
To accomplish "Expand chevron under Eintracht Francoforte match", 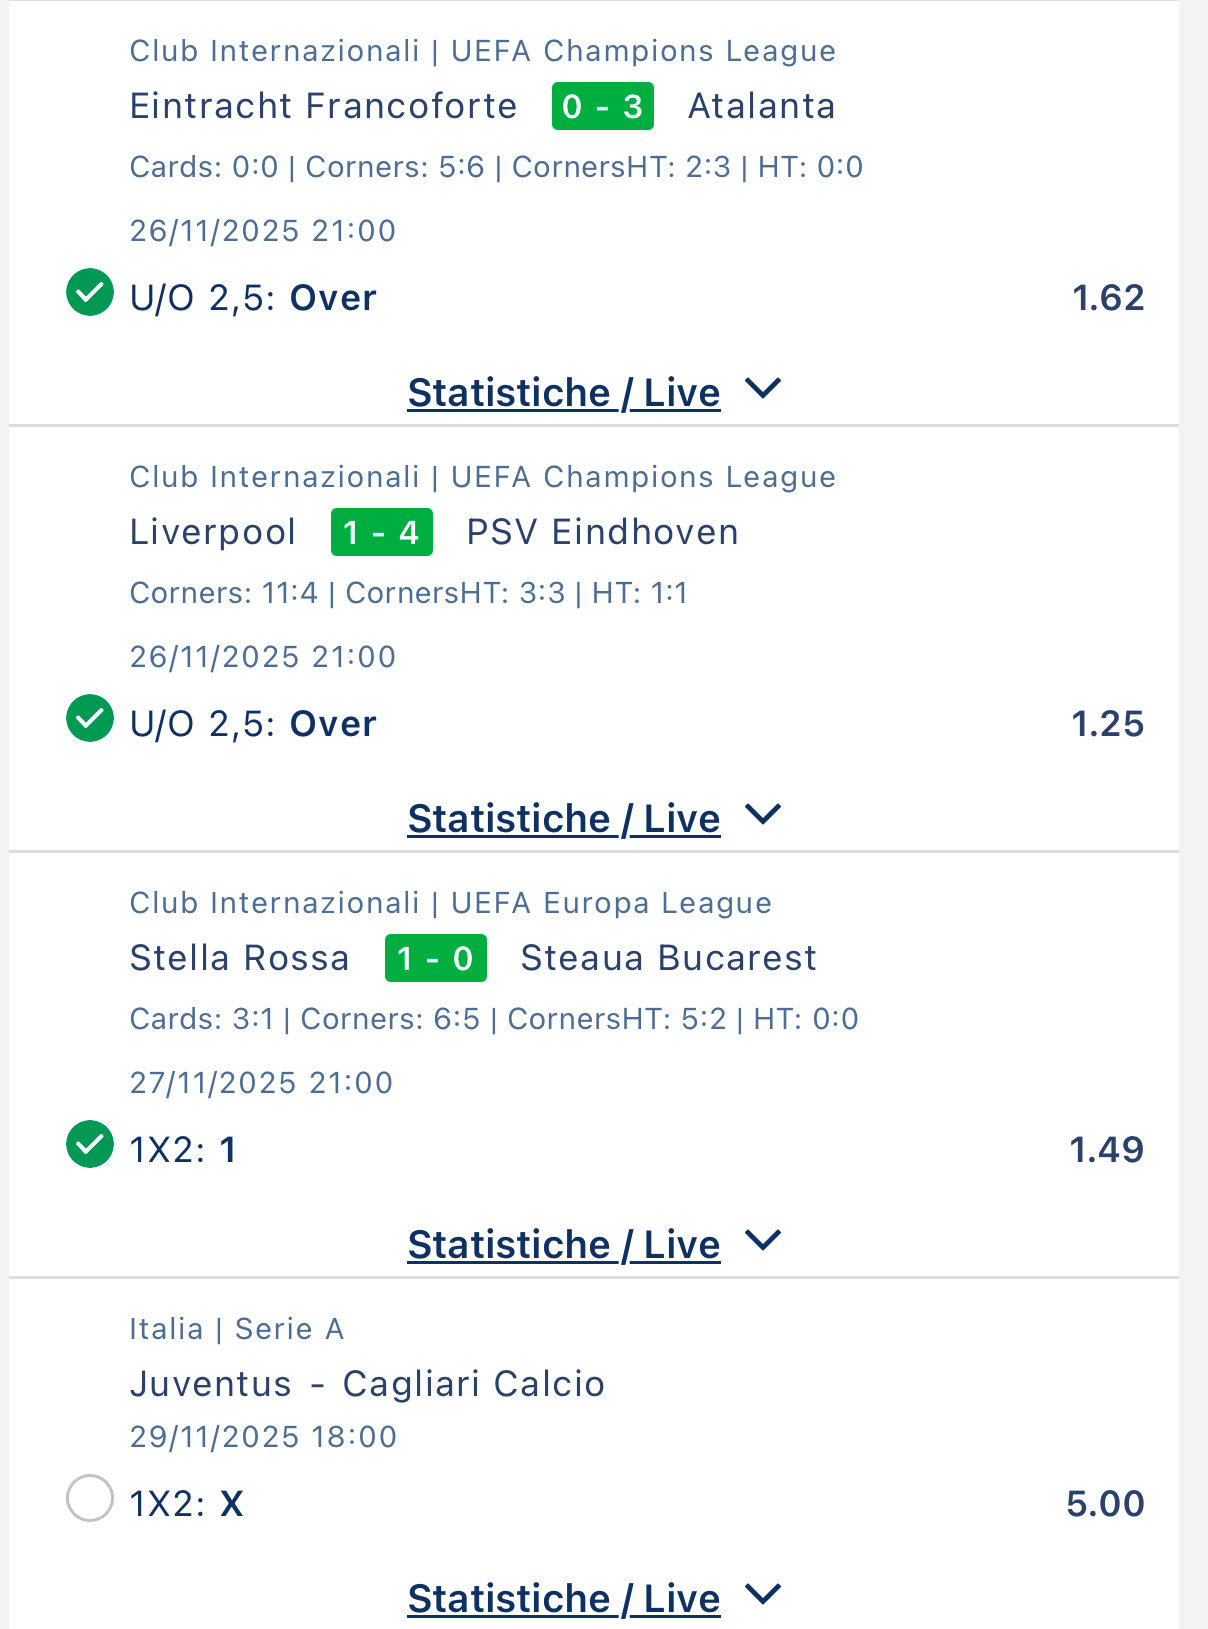I will (x=763, y=389).
